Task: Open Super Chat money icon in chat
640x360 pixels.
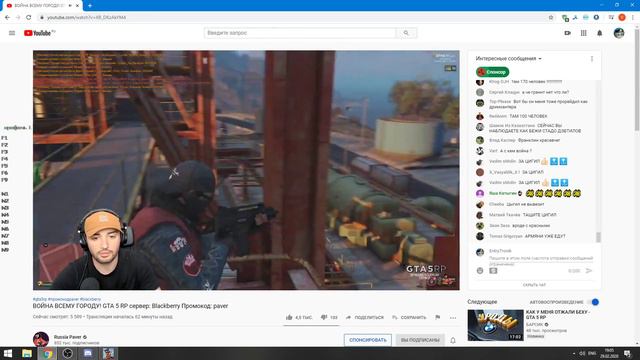Action: 493,271
